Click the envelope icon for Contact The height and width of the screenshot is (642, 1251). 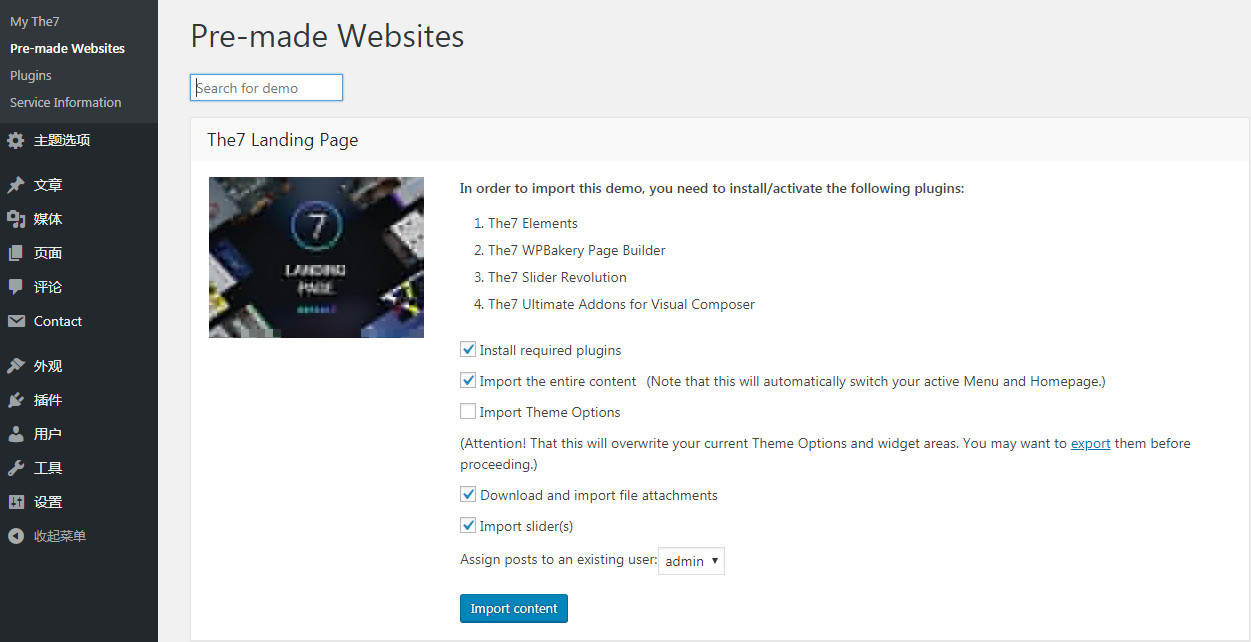click(15, 321)
